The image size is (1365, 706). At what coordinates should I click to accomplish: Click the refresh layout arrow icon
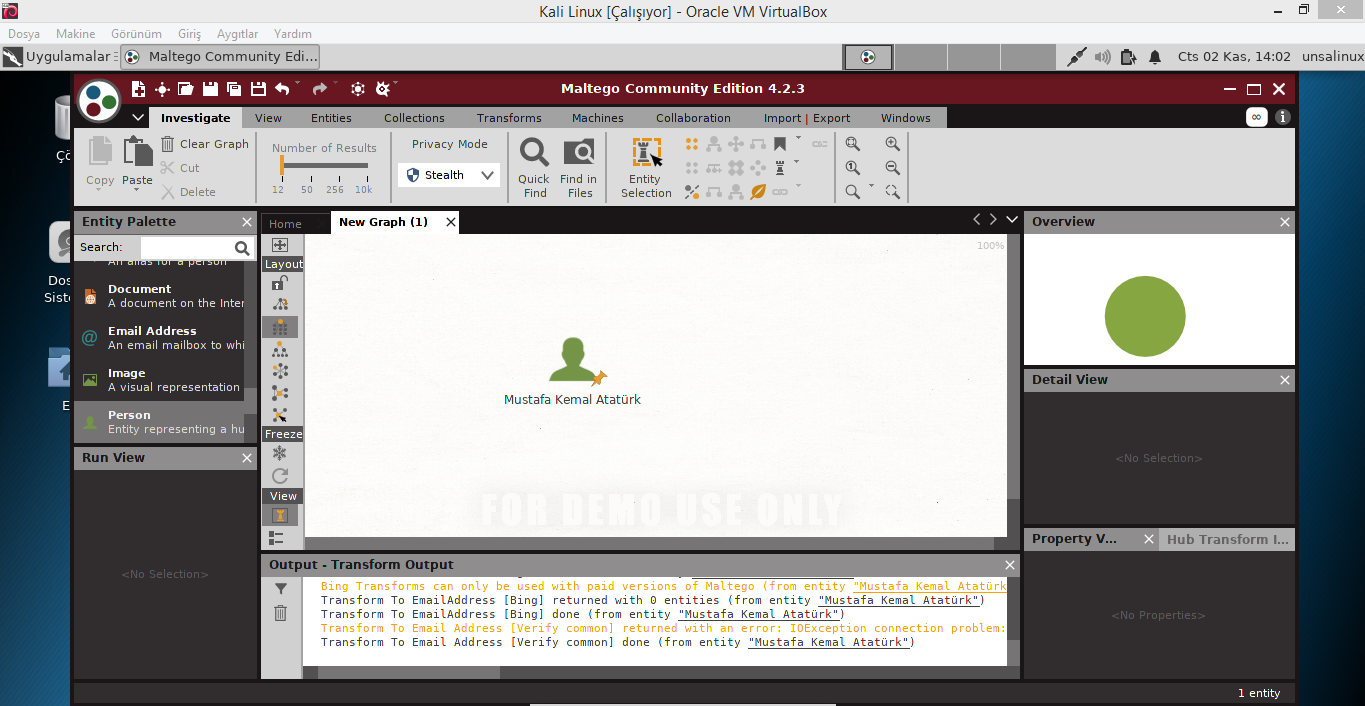coord(280,476)
